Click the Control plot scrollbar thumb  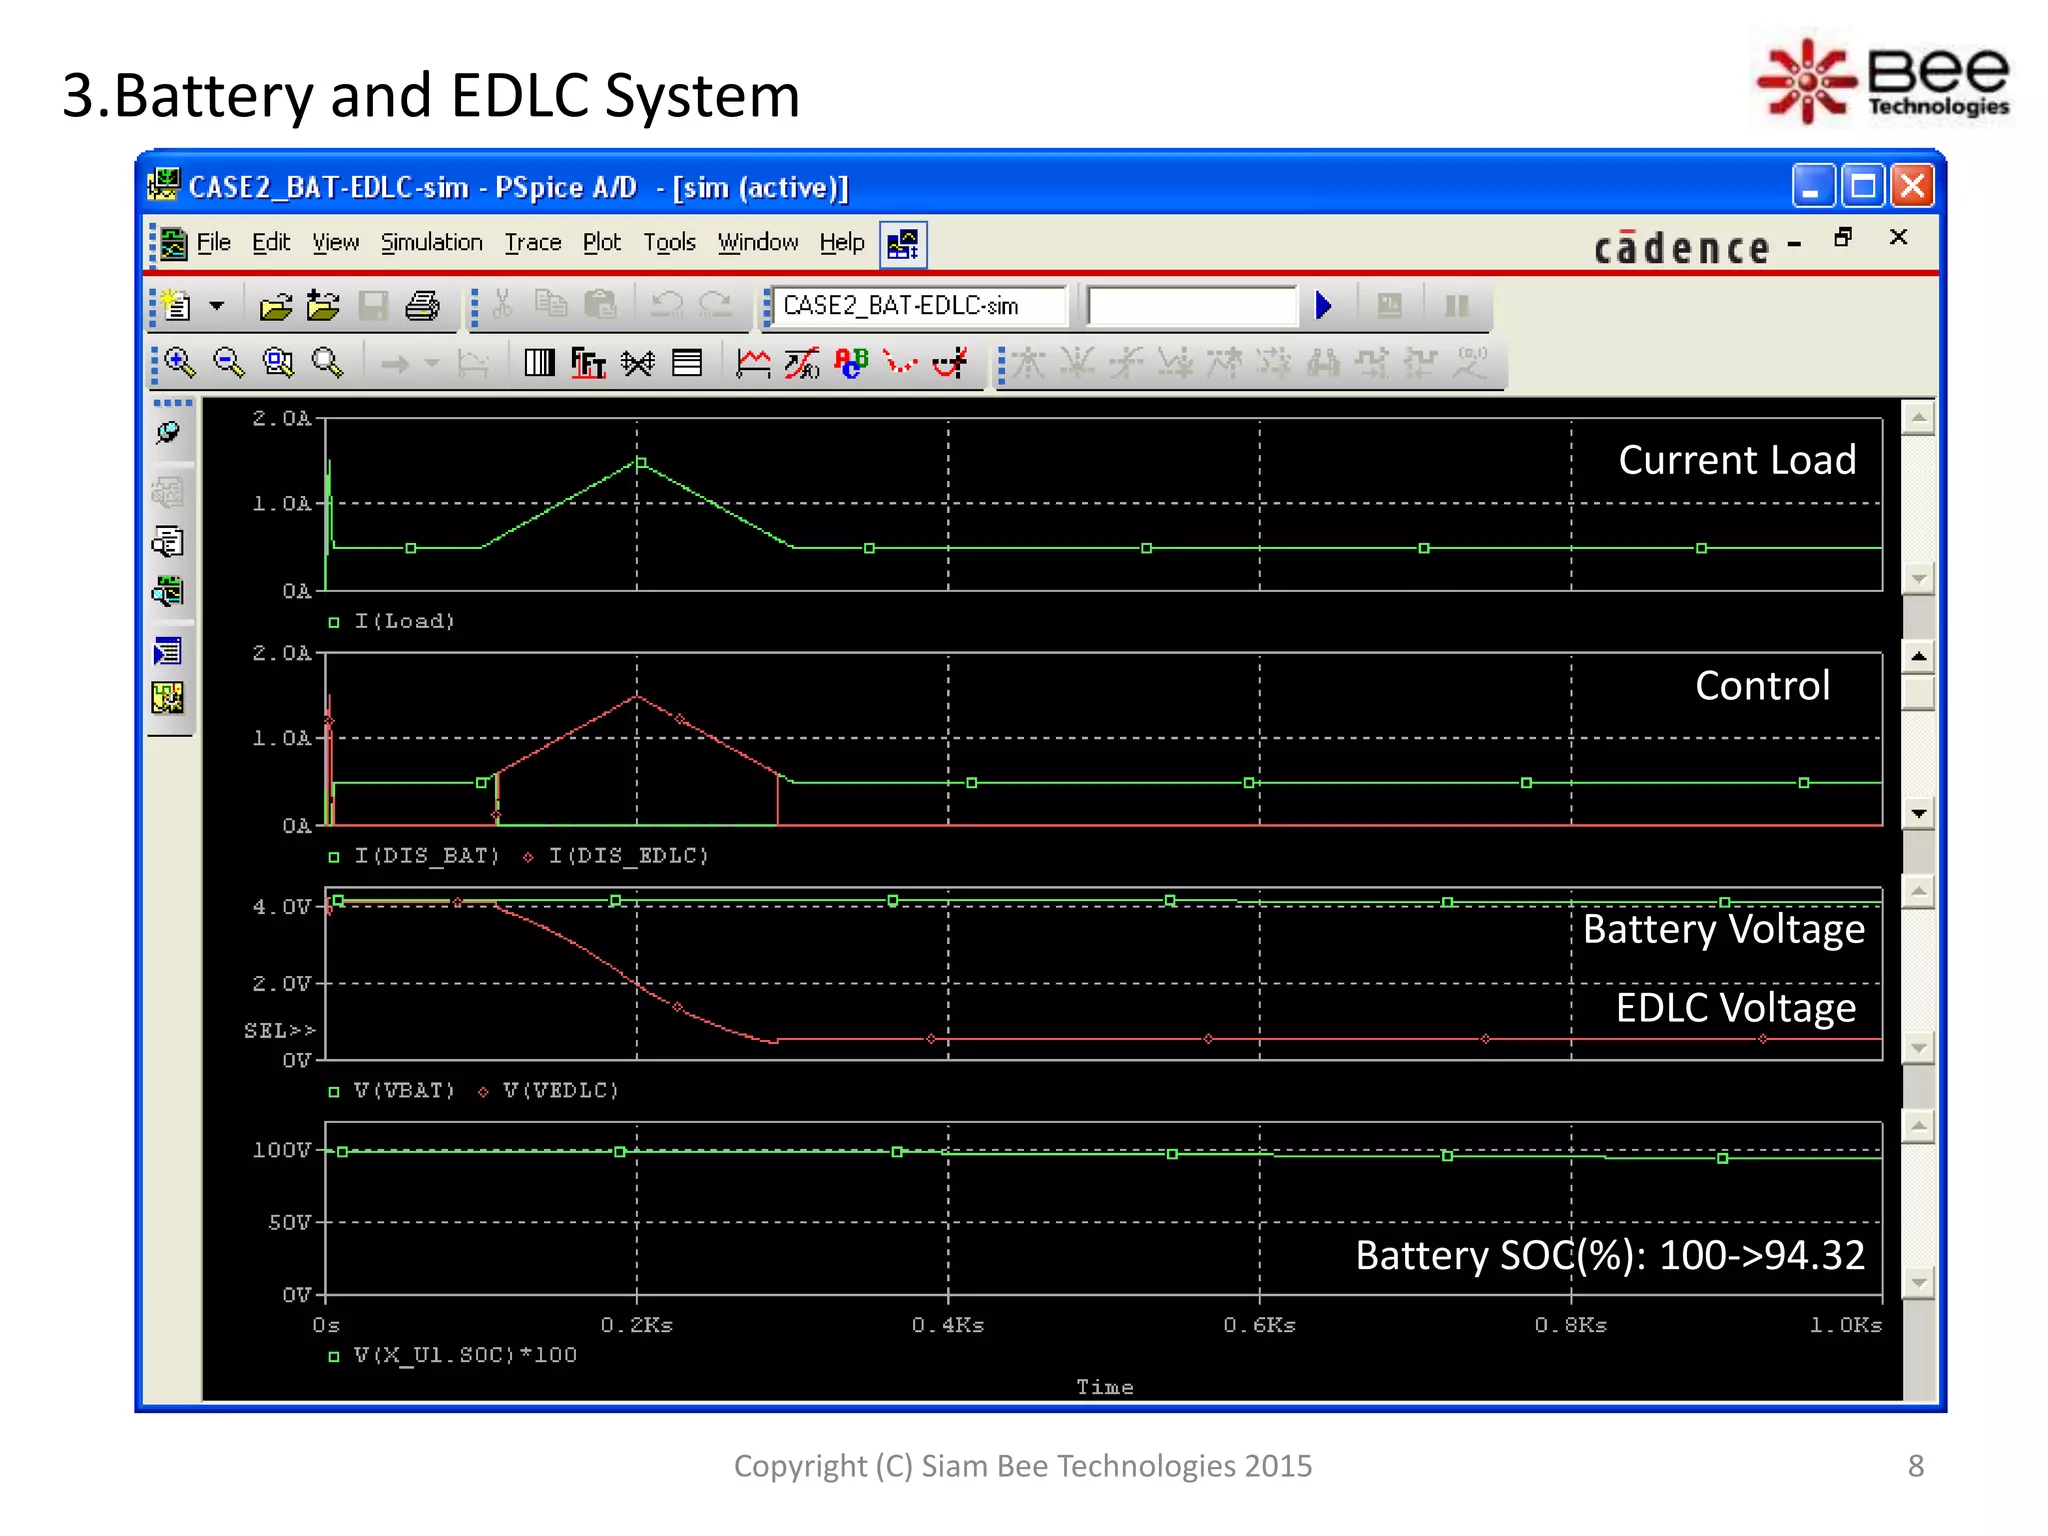[1918, 693]
